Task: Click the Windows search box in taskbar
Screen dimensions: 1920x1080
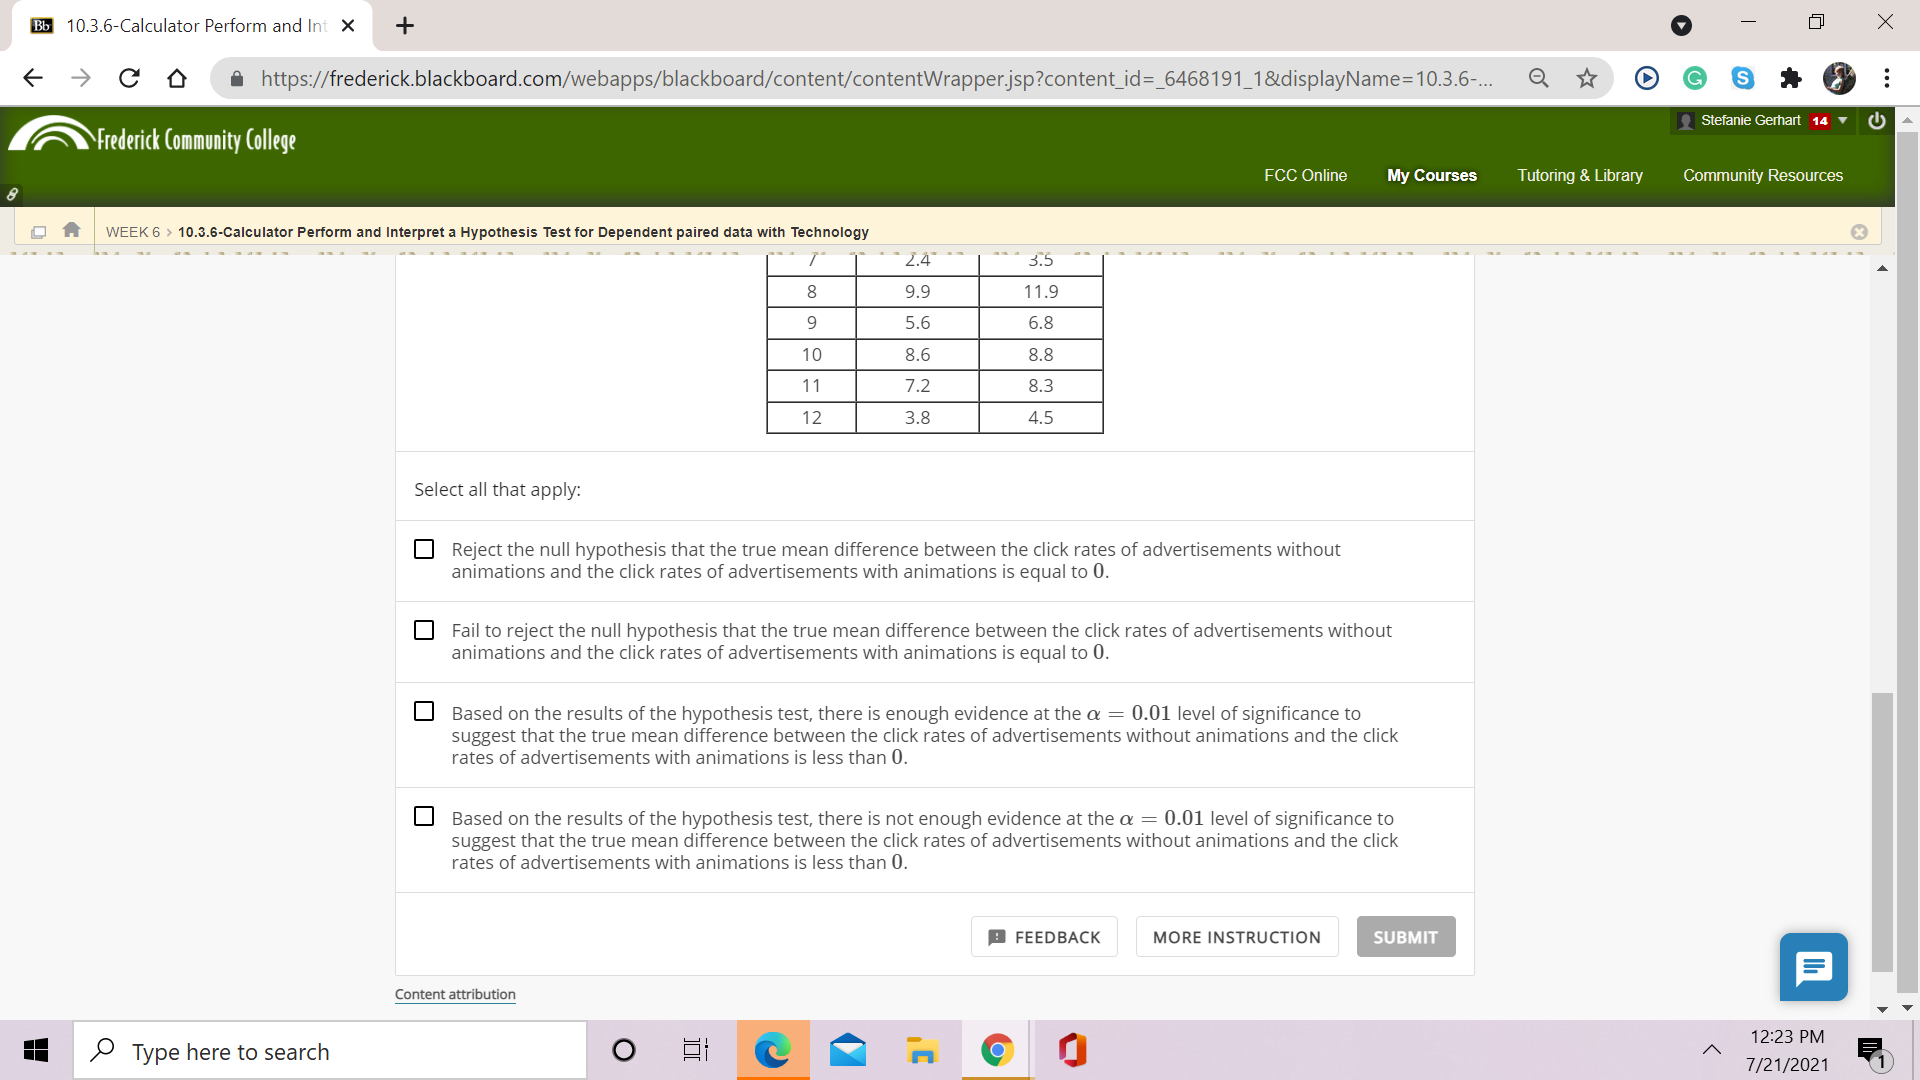Action: [x=330, y=1051]
